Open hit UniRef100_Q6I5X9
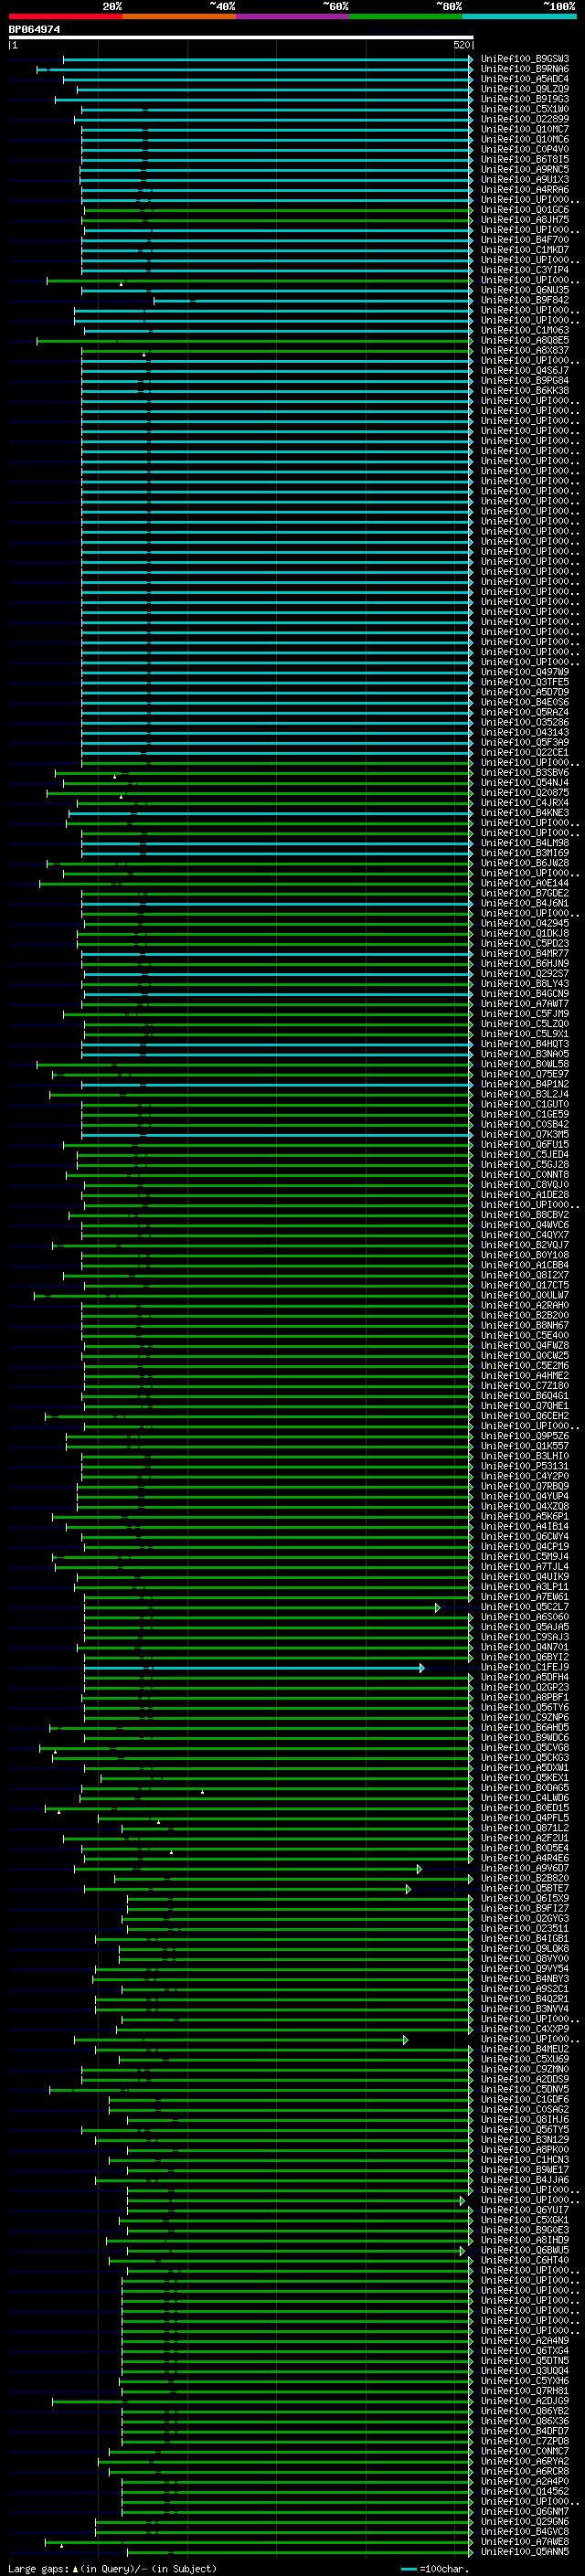 [525, 1899]
